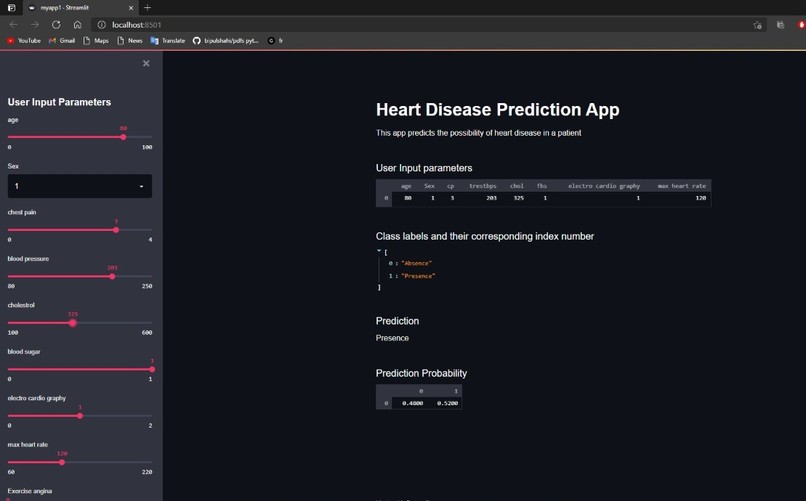The image size is (806, 501).
Task: Open the 'fr' bookmark
Action: click(276, 41)
